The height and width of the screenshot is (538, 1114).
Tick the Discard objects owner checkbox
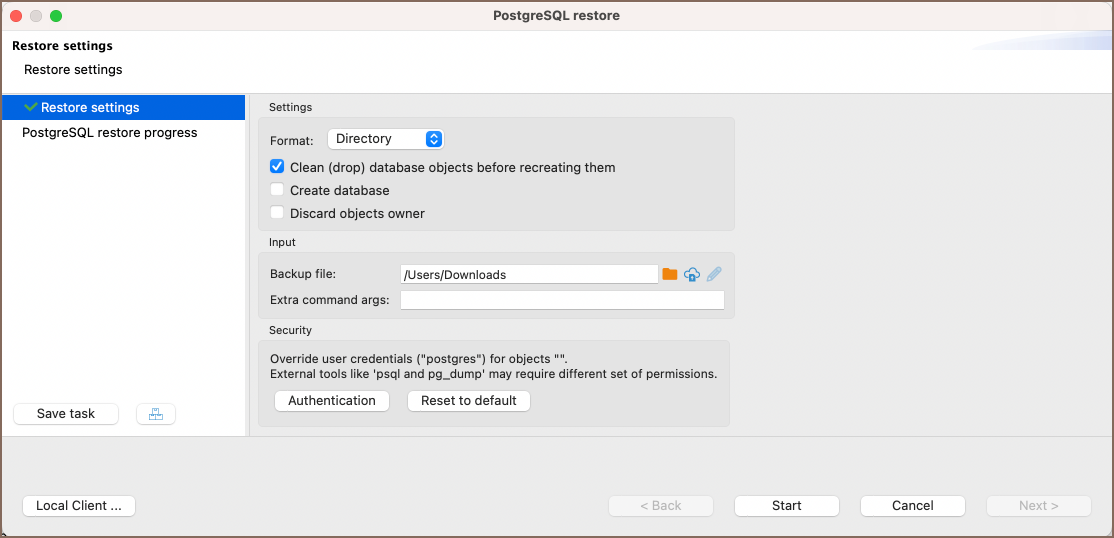[x=278, y=213]
